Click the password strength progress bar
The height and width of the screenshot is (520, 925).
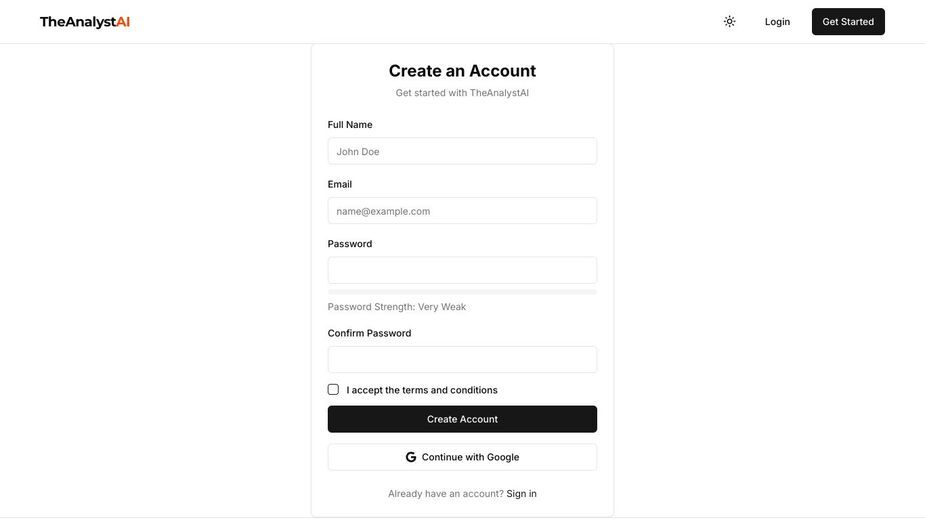coord(462,292)
